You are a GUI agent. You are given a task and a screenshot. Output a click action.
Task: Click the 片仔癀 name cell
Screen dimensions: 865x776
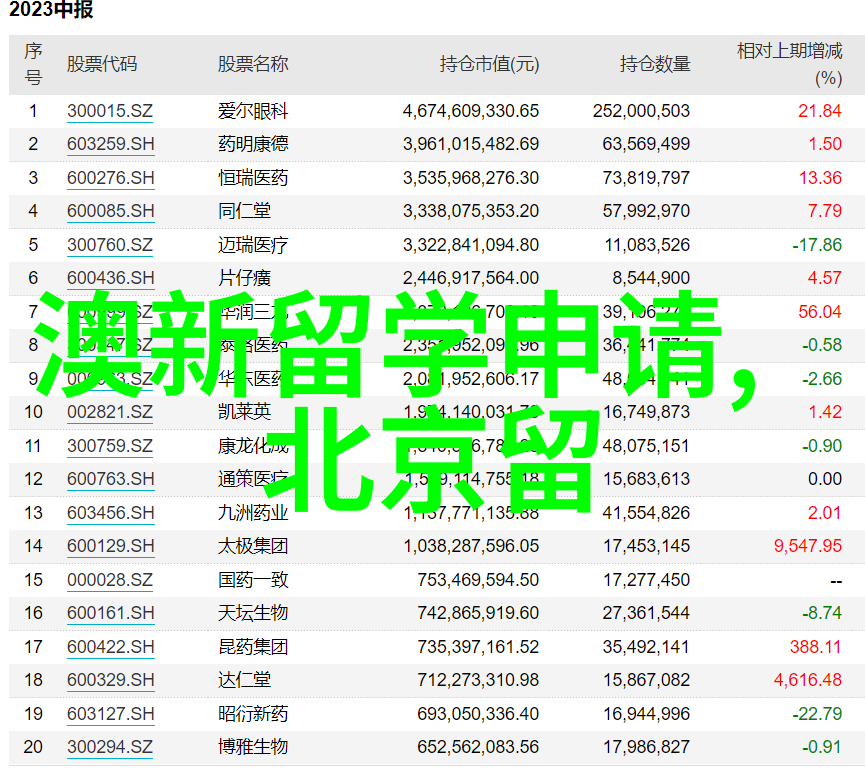244,278
